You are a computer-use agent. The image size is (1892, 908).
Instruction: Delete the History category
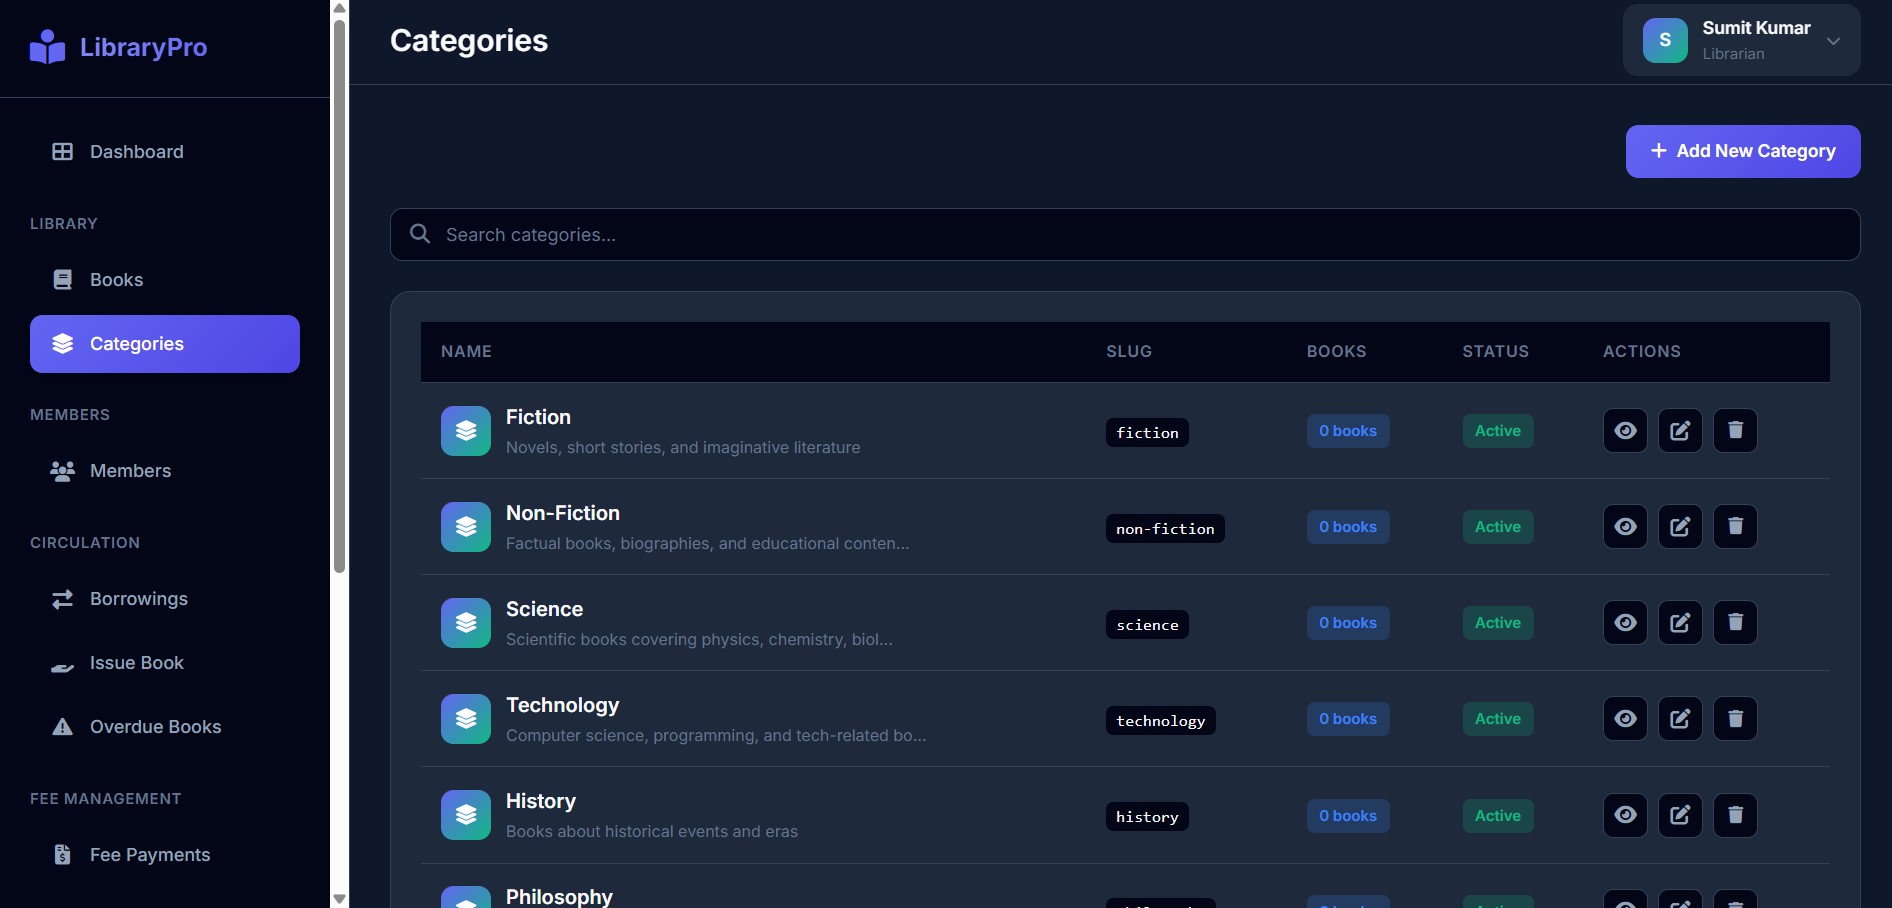pos(1735,816)
